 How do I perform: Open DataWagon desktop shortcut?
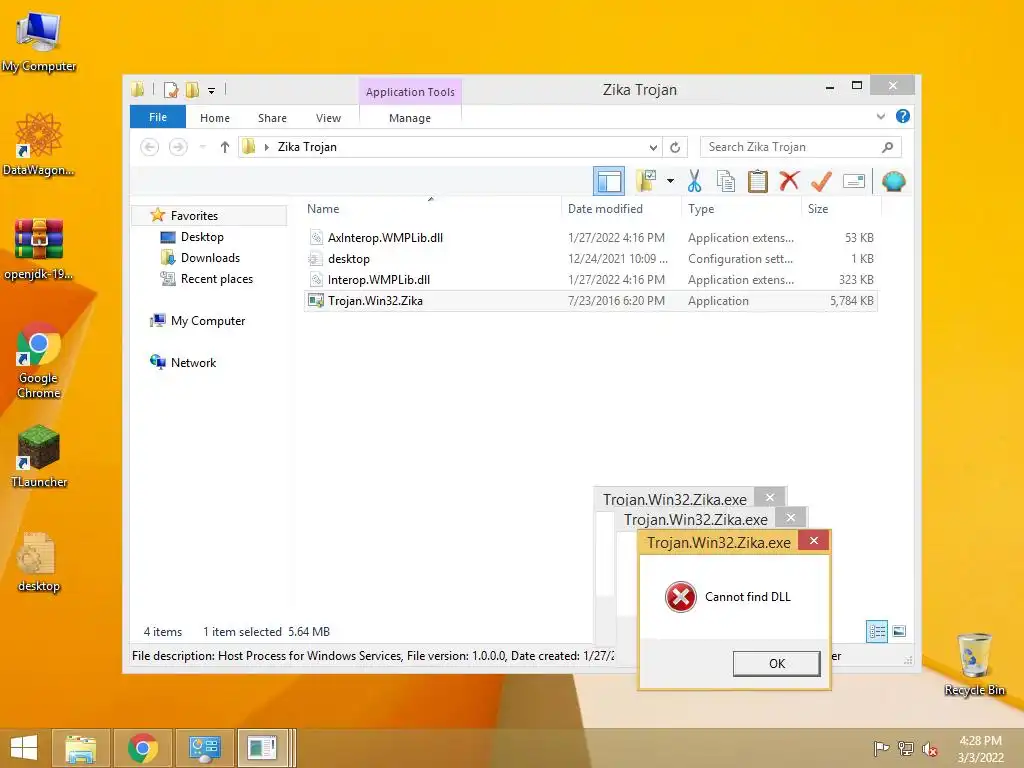(x=39, y=144)
